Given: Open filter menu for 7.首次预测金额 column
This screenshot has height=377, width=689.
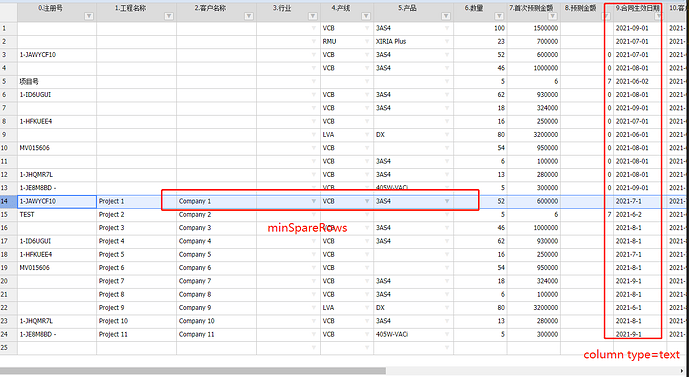Looking at the screenshot, I should click(552, 16).
